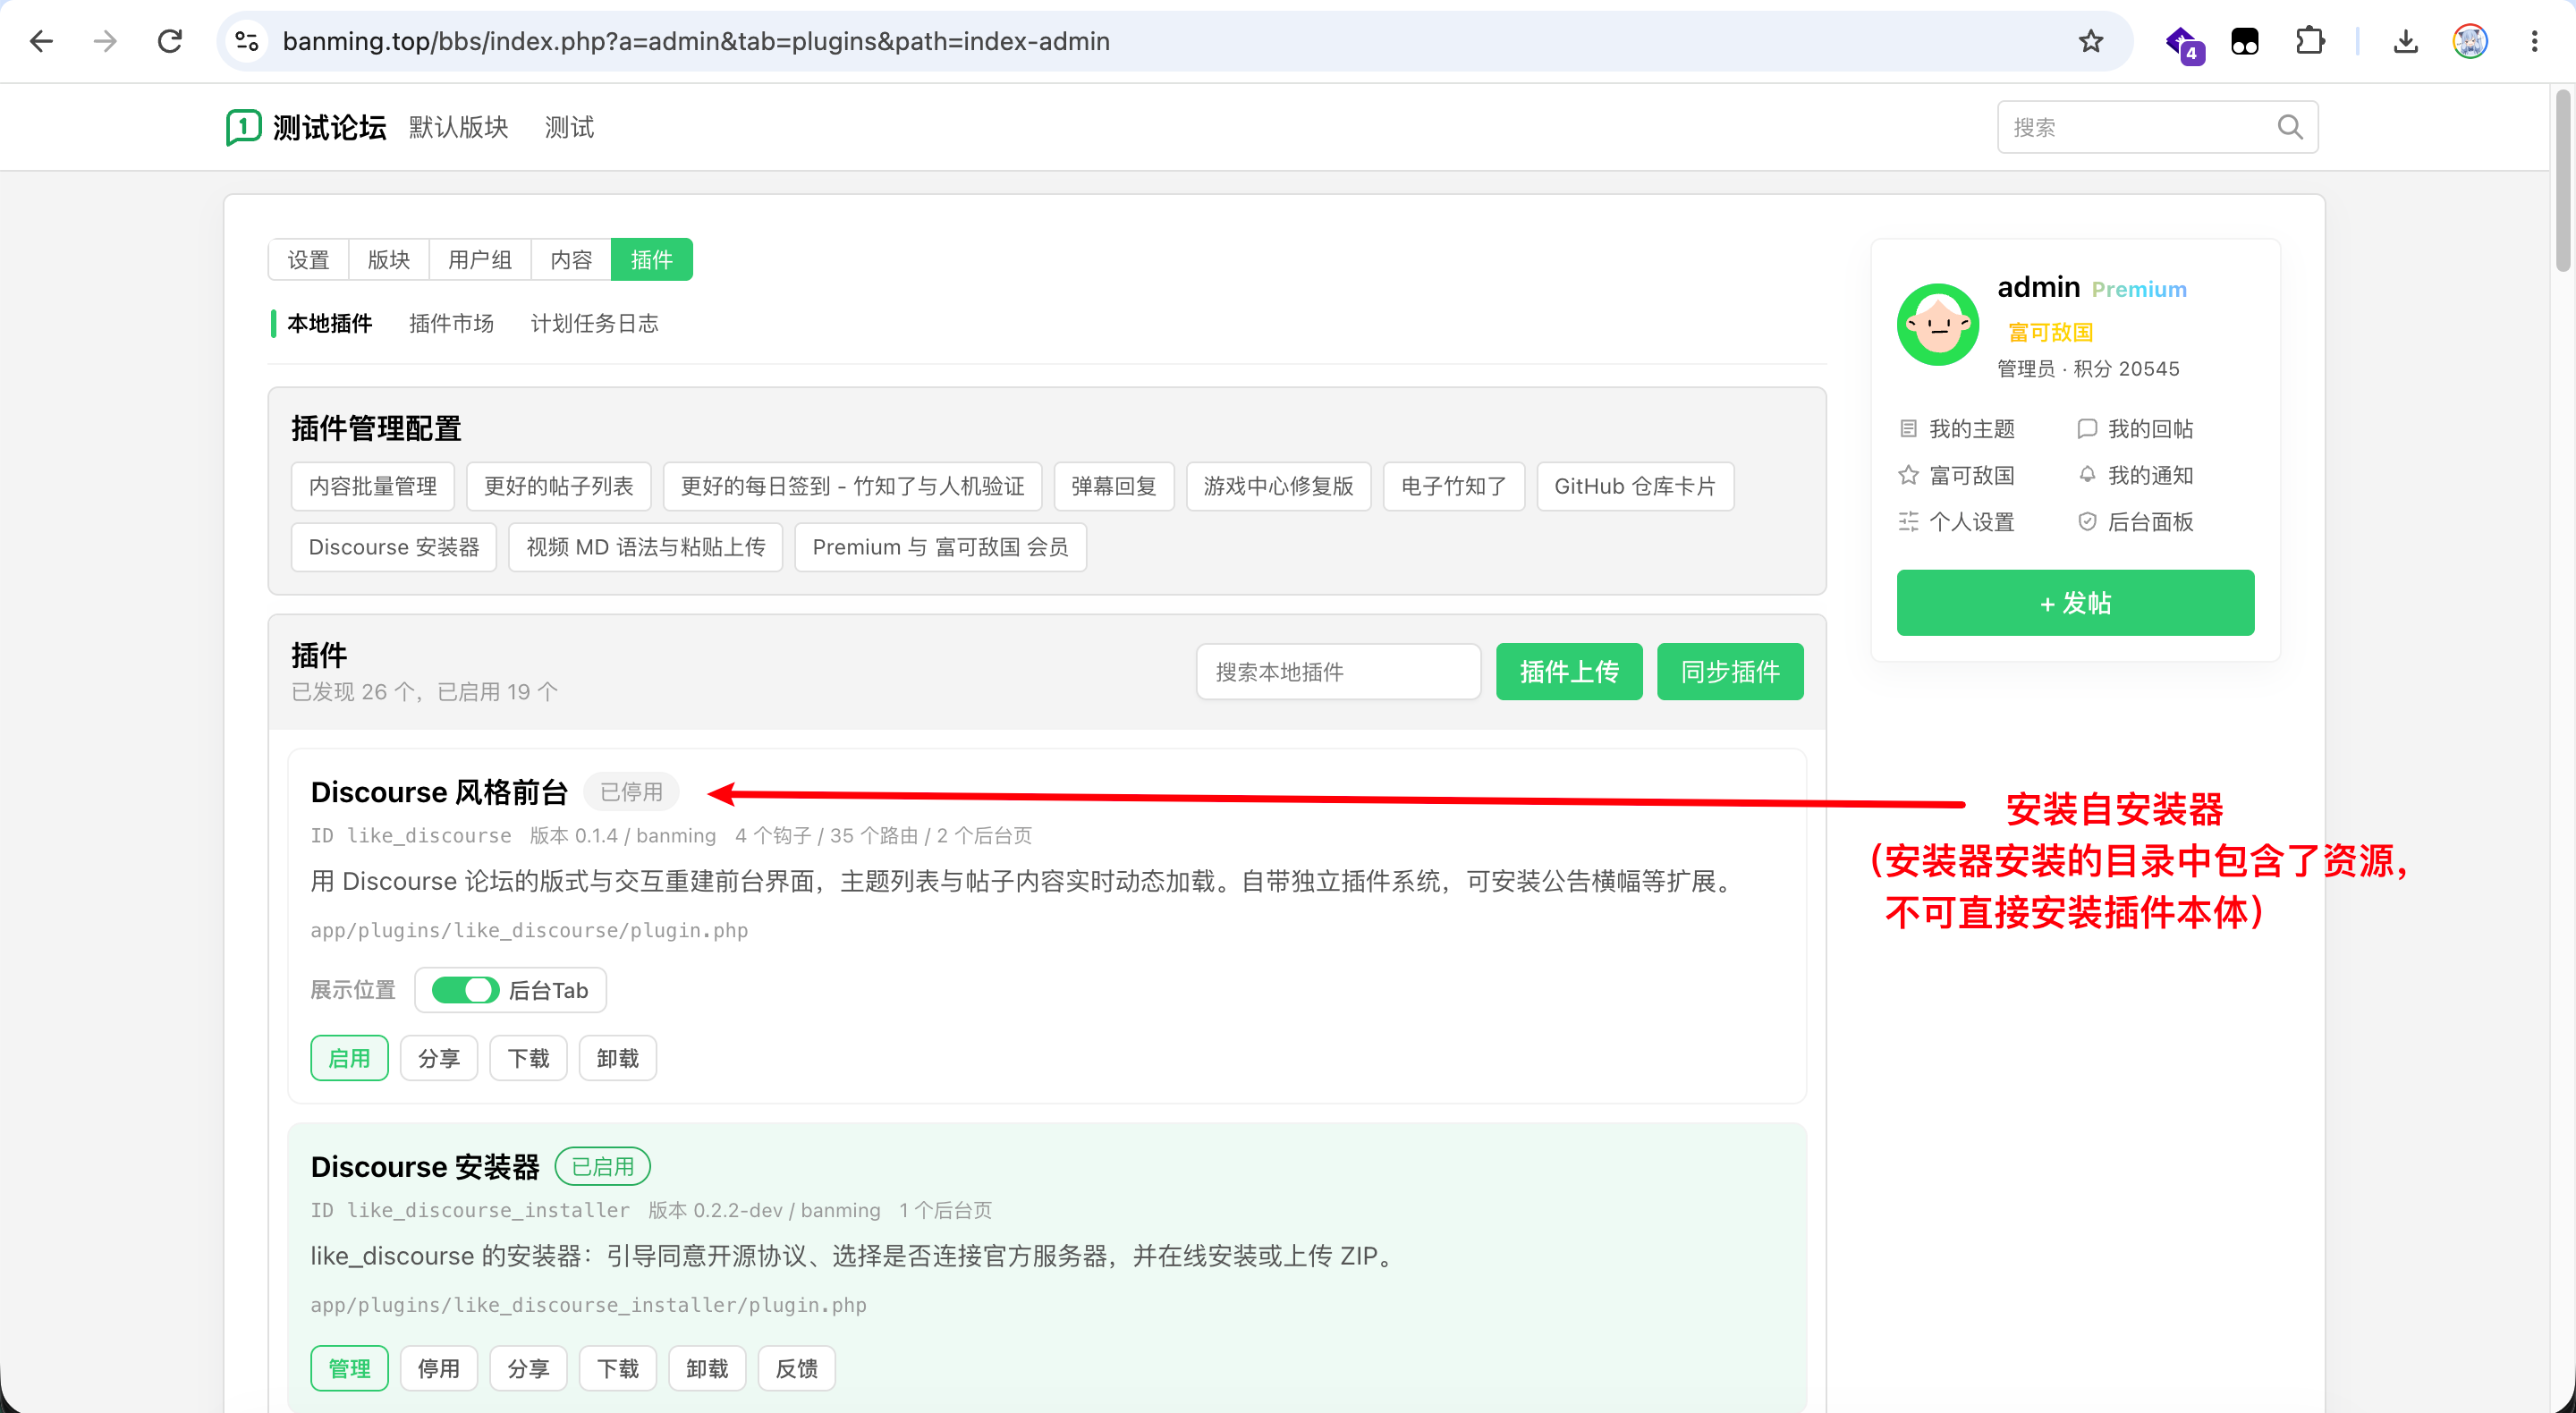Image resolution: width=2576 pixels, height=1413 pixels.
Task: Share the Discourse 风格前台 plugin
Action: click(439, 1058)
